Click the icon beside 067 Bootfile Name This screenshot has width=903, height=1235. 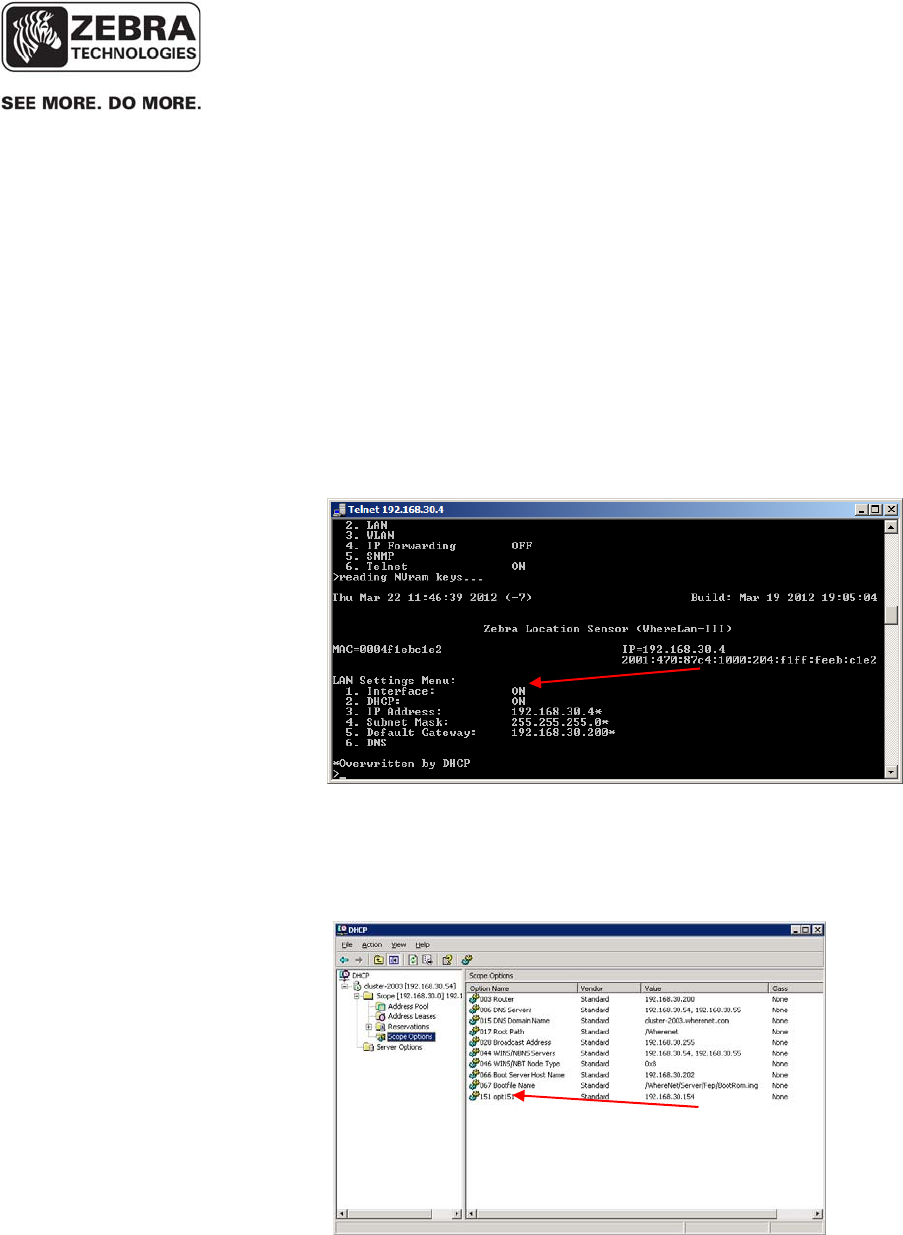click(x=474, y=1086)
